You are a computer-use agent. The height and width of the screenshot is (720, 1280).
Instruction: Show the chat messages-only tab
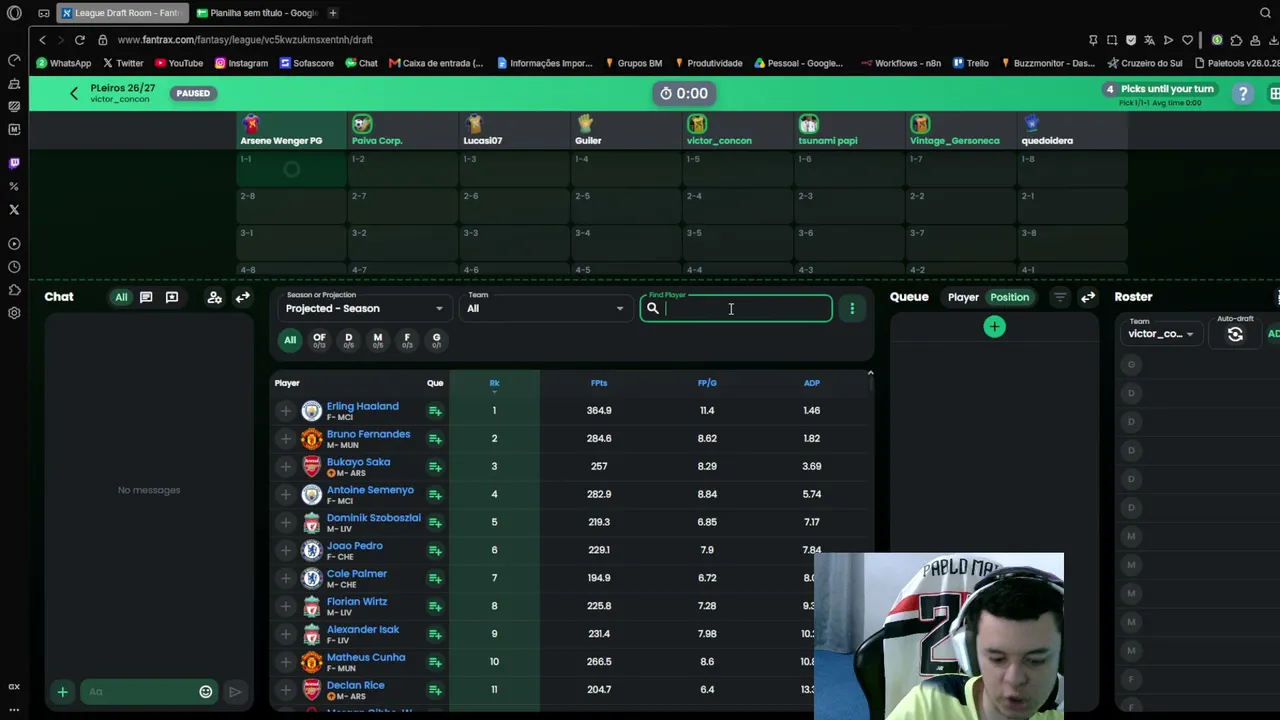coord(146,297)
